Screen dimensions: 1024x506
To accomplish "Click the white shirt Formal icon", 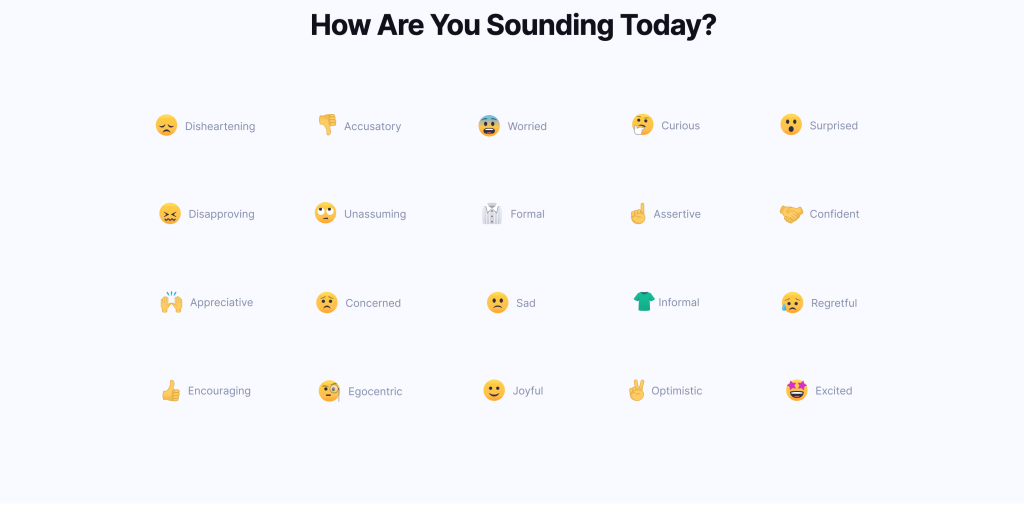I will [x=492, y=213].
